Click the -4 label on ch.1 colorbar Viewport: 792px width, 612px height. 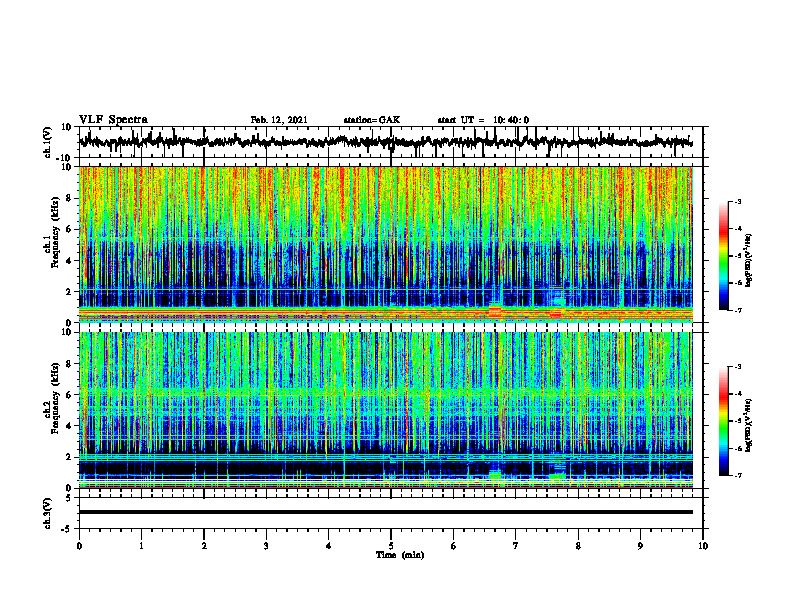(738, 229)
